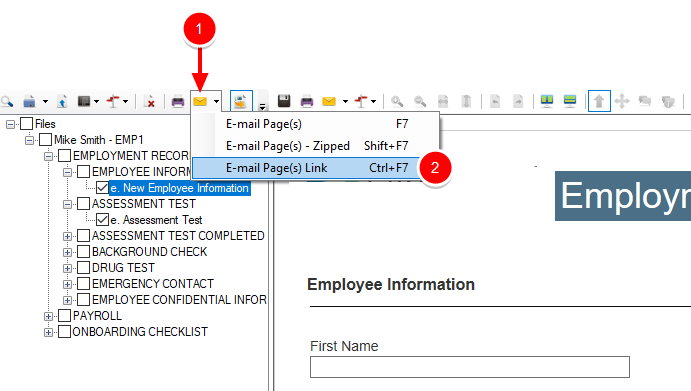Select the Mike Smith - EMP1 label

click(99, 140)
